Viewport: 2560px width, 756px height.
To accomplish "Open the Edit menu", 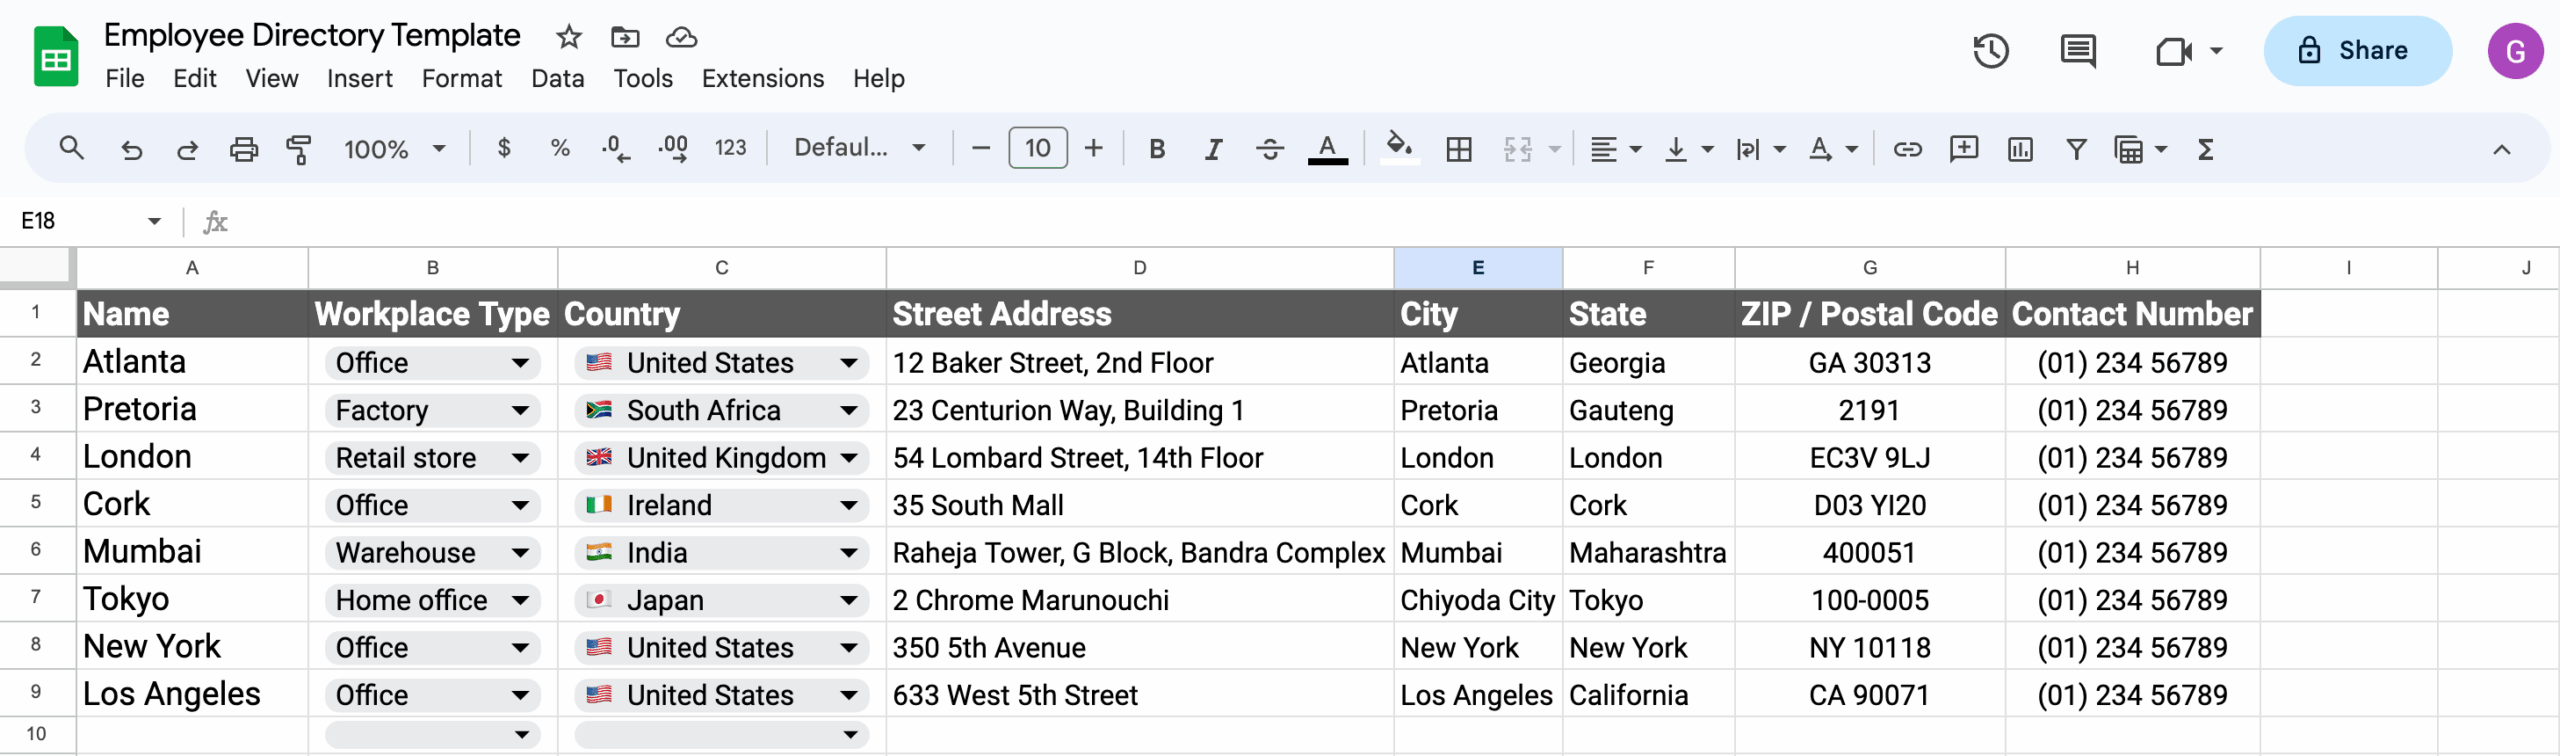I will point(195,78).
